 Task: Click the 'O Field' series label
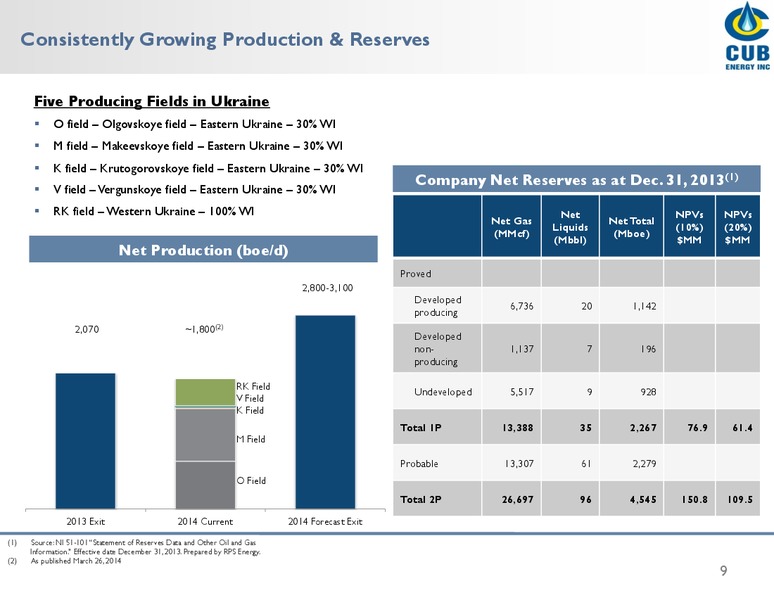coord(251,481)
